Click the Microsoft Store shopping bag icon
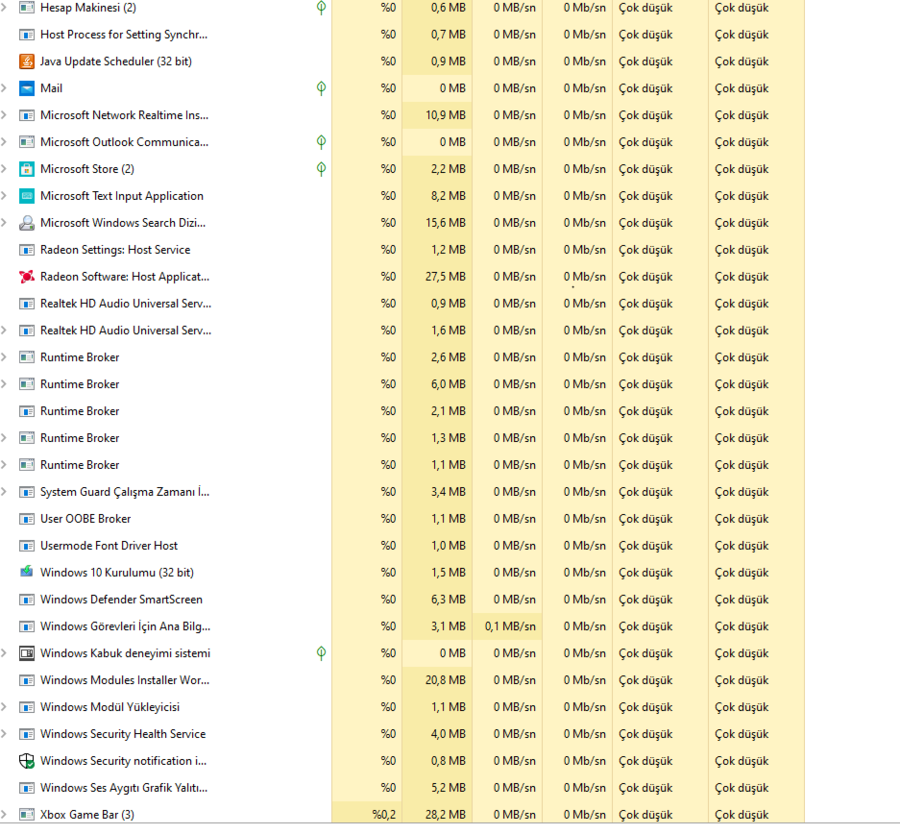The width and height of the screenshot is (900, 834). click(x=26, y=169)
